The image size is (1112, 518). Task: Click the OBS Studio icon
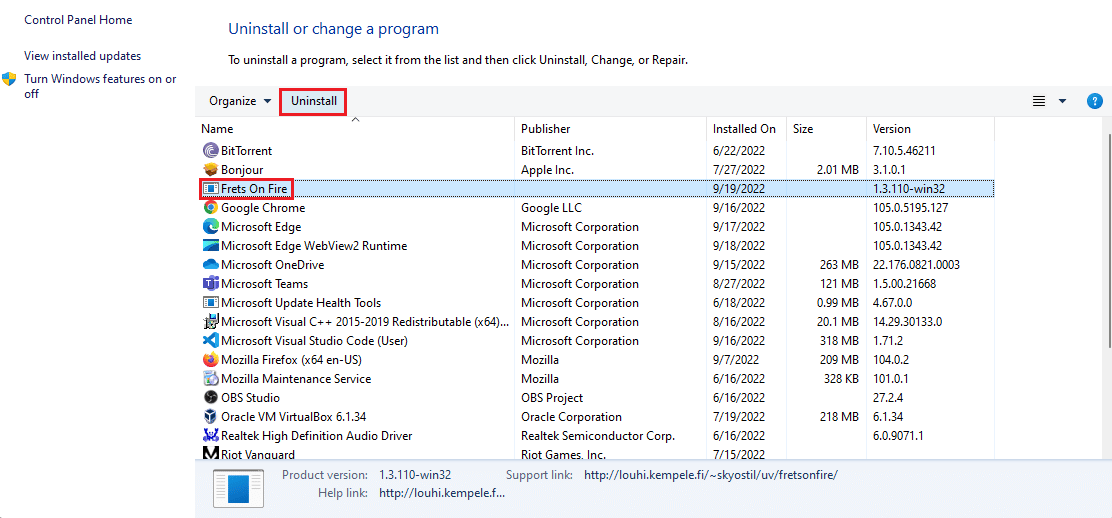[210, 397]
